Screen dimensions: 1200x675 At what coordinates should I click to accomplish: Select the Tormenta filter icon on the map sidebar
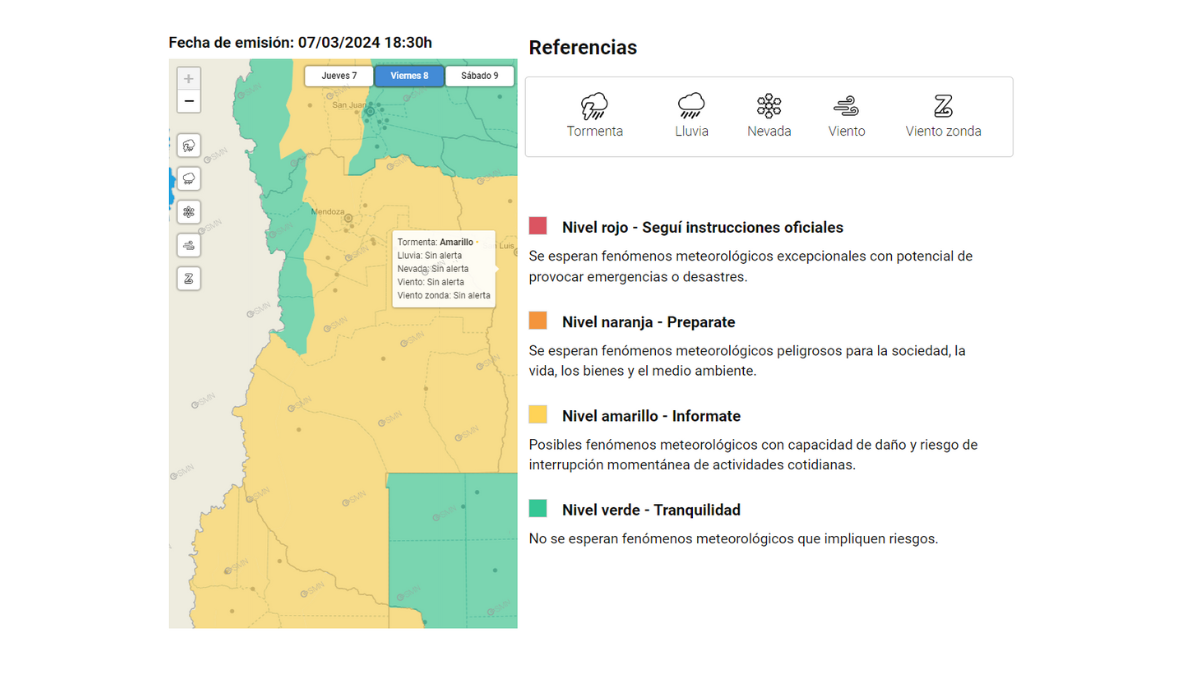coord(189,145)
